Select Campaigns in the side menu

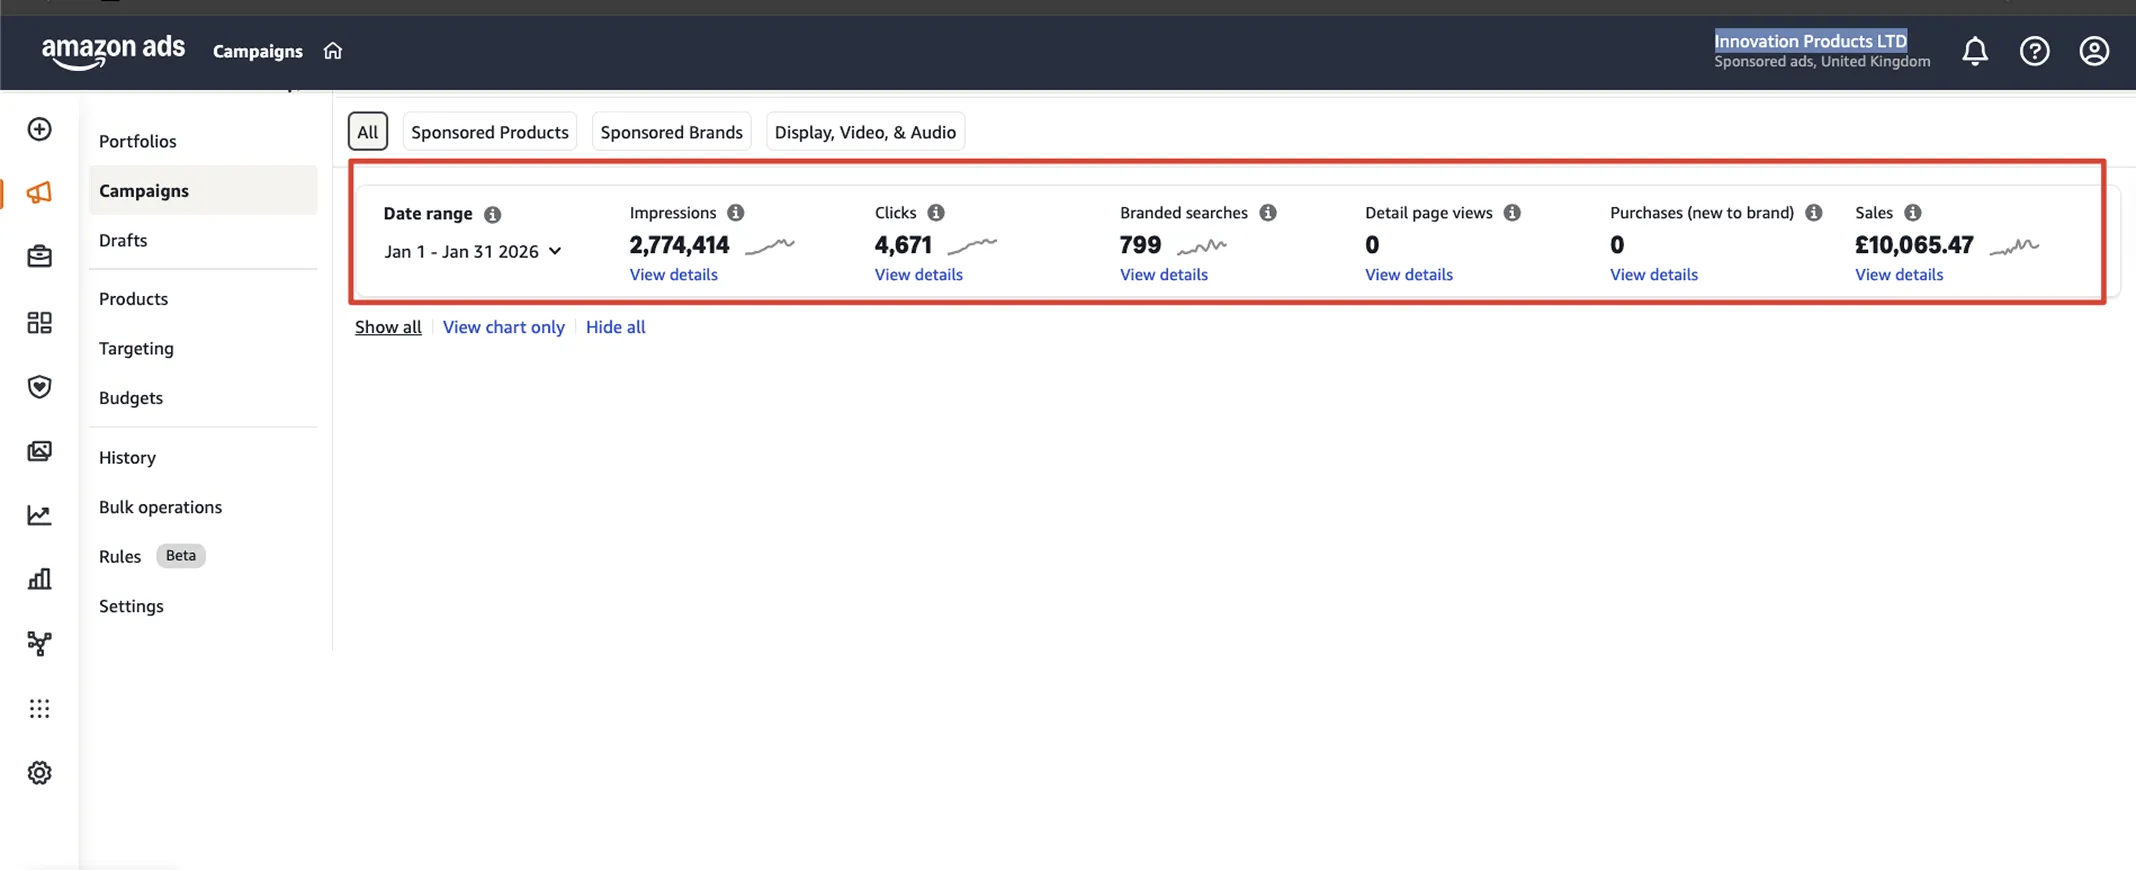click(203, 190)
